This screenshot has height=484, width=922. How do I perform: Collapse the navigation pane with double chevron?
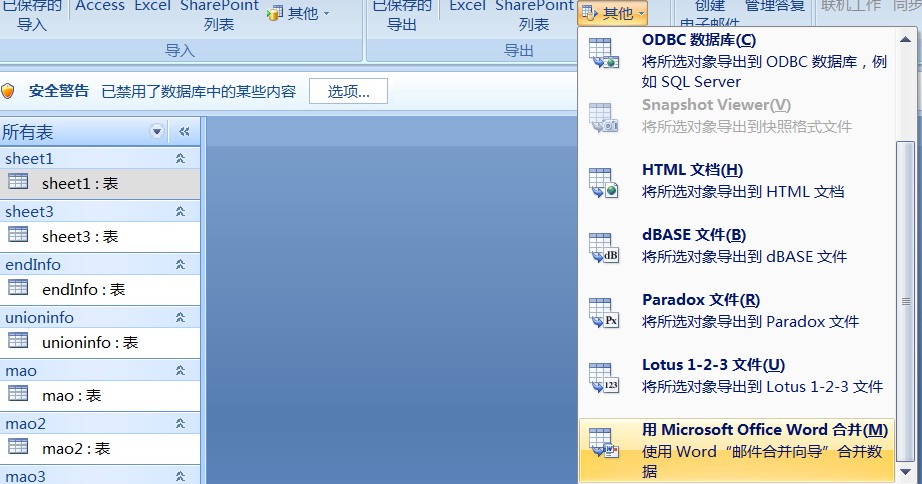click(184, 132)
